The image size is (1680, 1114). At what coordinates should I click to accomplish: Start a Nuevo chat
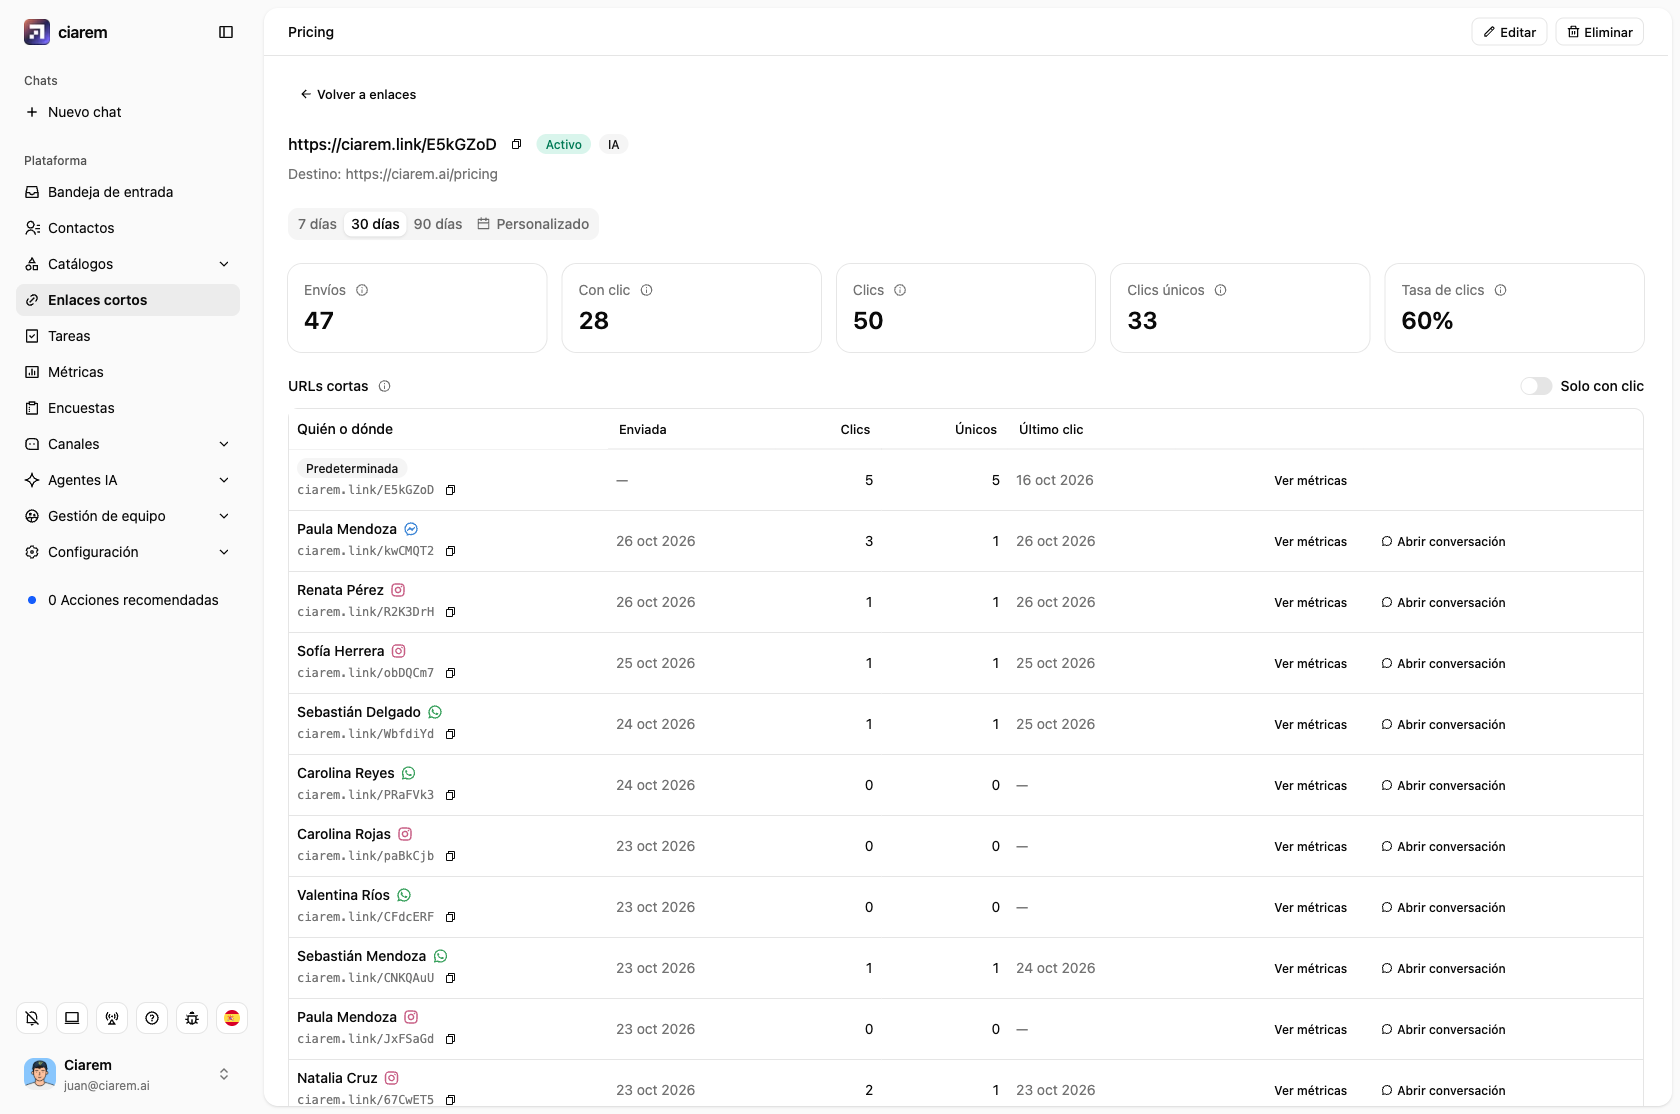point(128,112)
